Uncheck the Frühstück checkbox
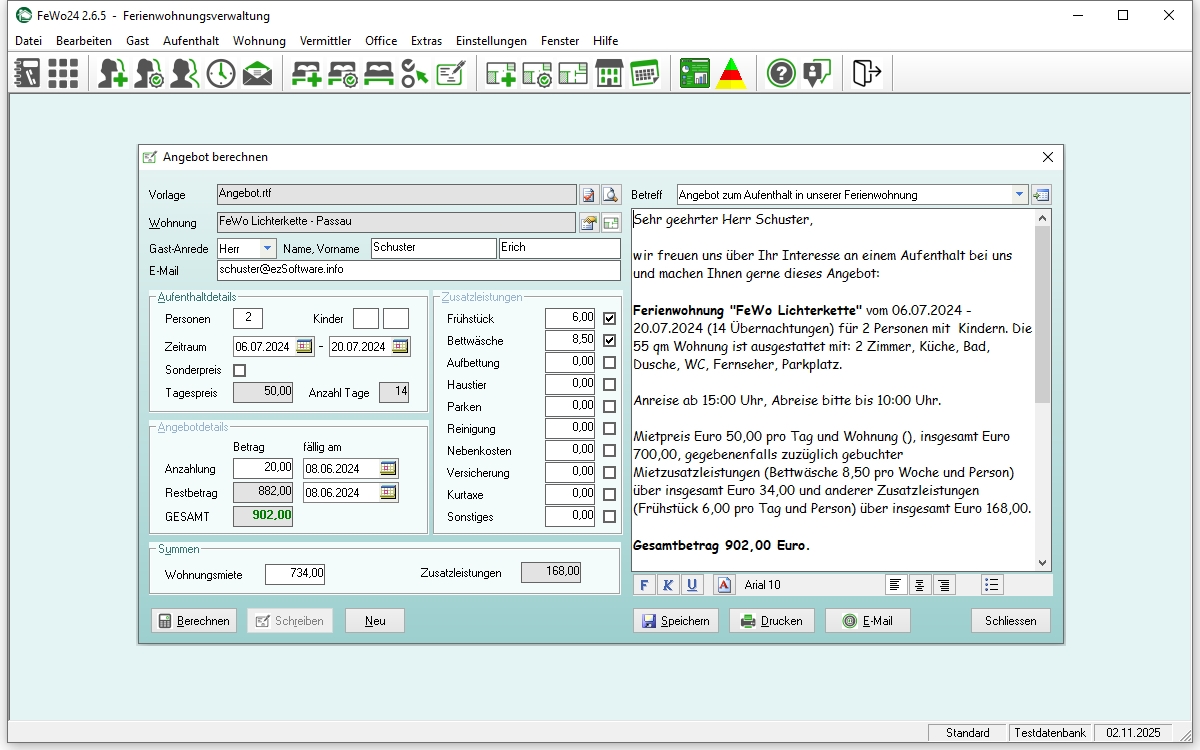 (x=610, y=319)
